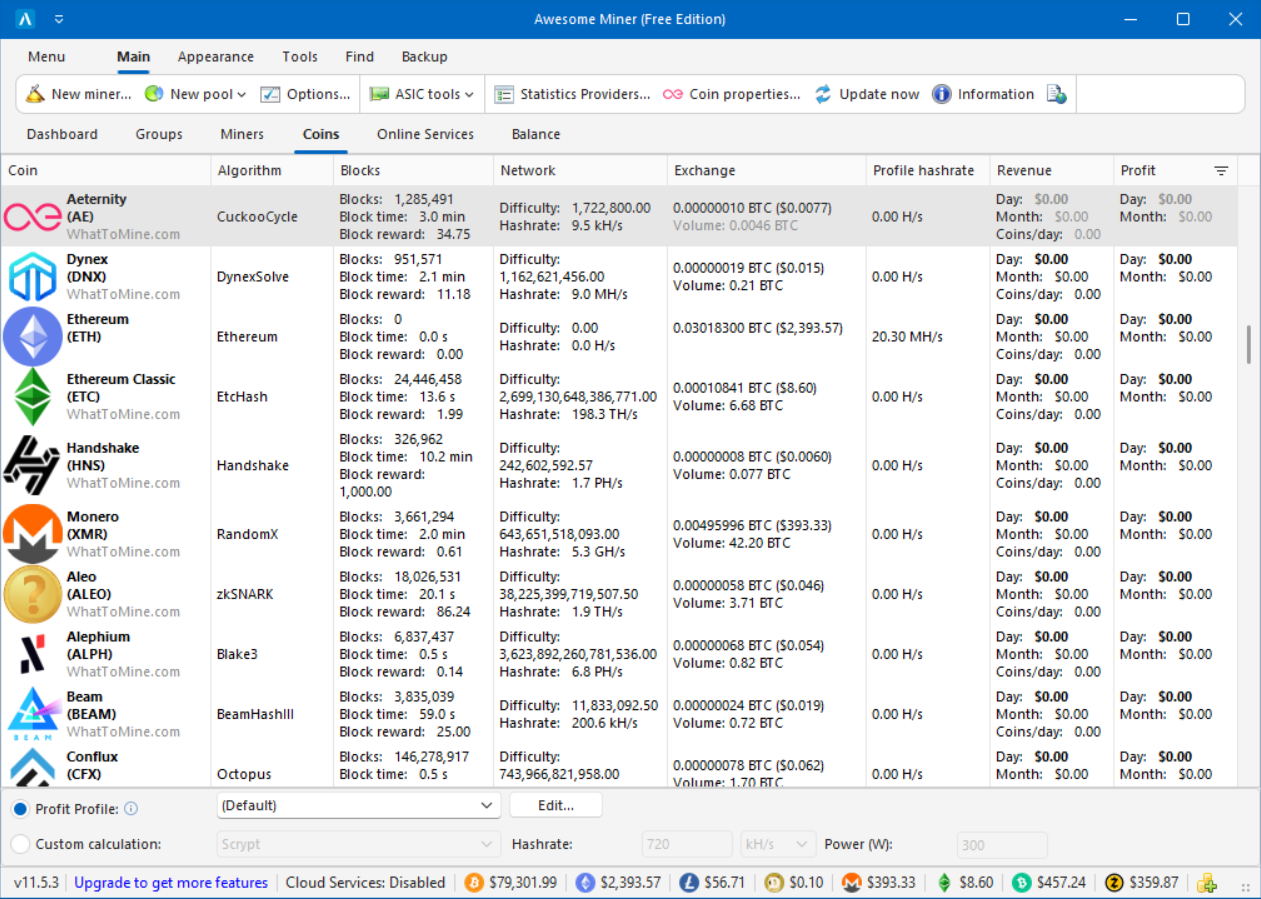Open the Find ribbon tab
The width and height of the screenshot is (1261, 899).
(x=359, y=57)
